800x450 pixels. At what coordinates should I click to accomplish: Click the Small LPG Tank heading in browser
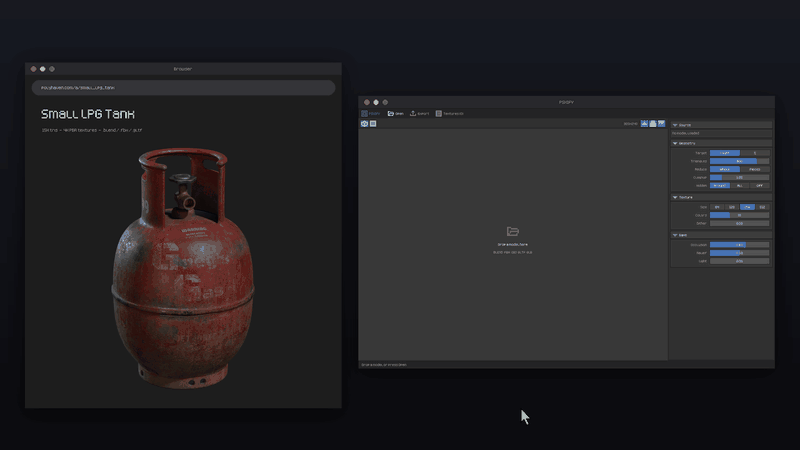pos(88,114)
